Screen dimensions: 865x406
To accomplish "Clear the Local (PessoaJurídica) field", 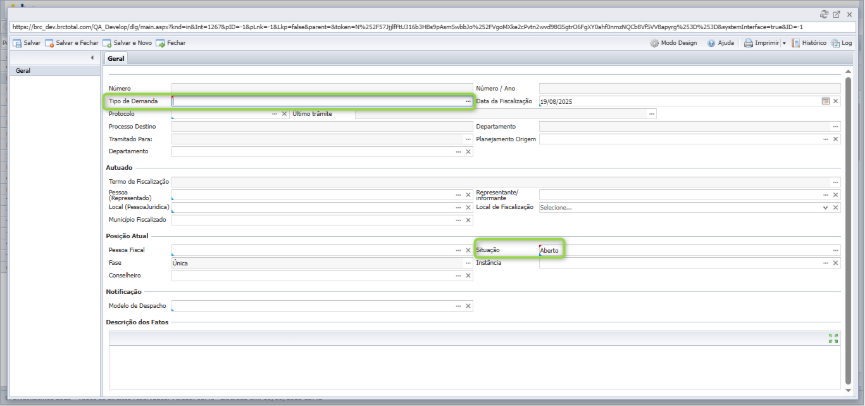I will 468,207.
